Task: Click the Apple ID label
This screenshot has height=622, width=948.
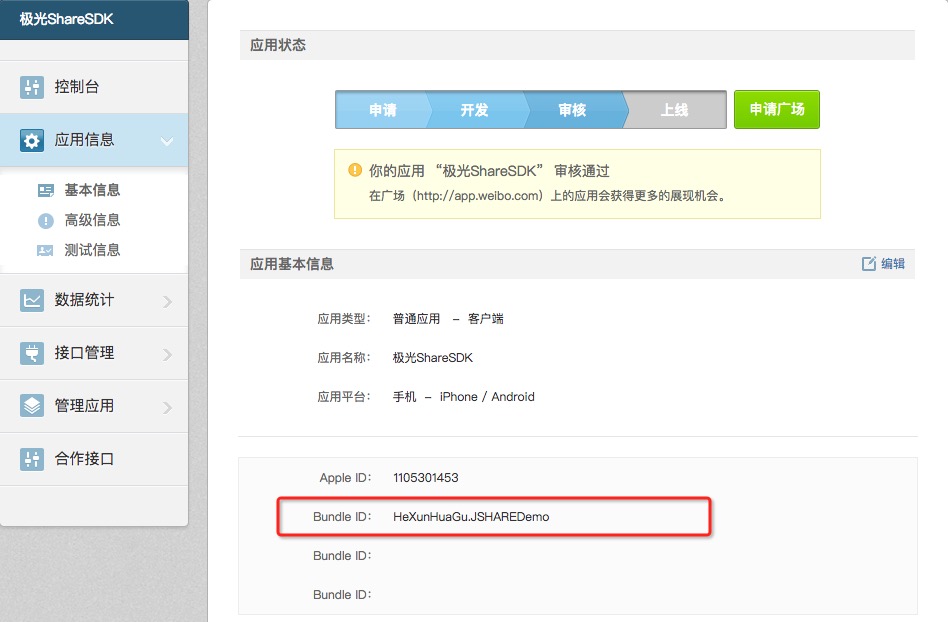Action: (345, 478)
